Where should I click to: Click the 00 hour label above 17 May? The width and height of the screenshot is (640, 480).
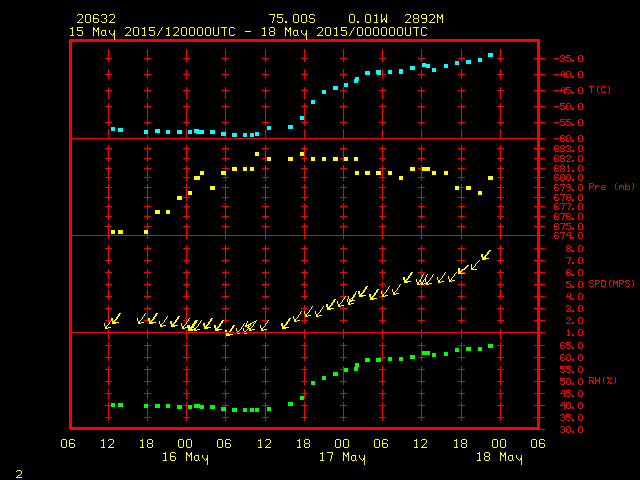(x=342, y=444)
